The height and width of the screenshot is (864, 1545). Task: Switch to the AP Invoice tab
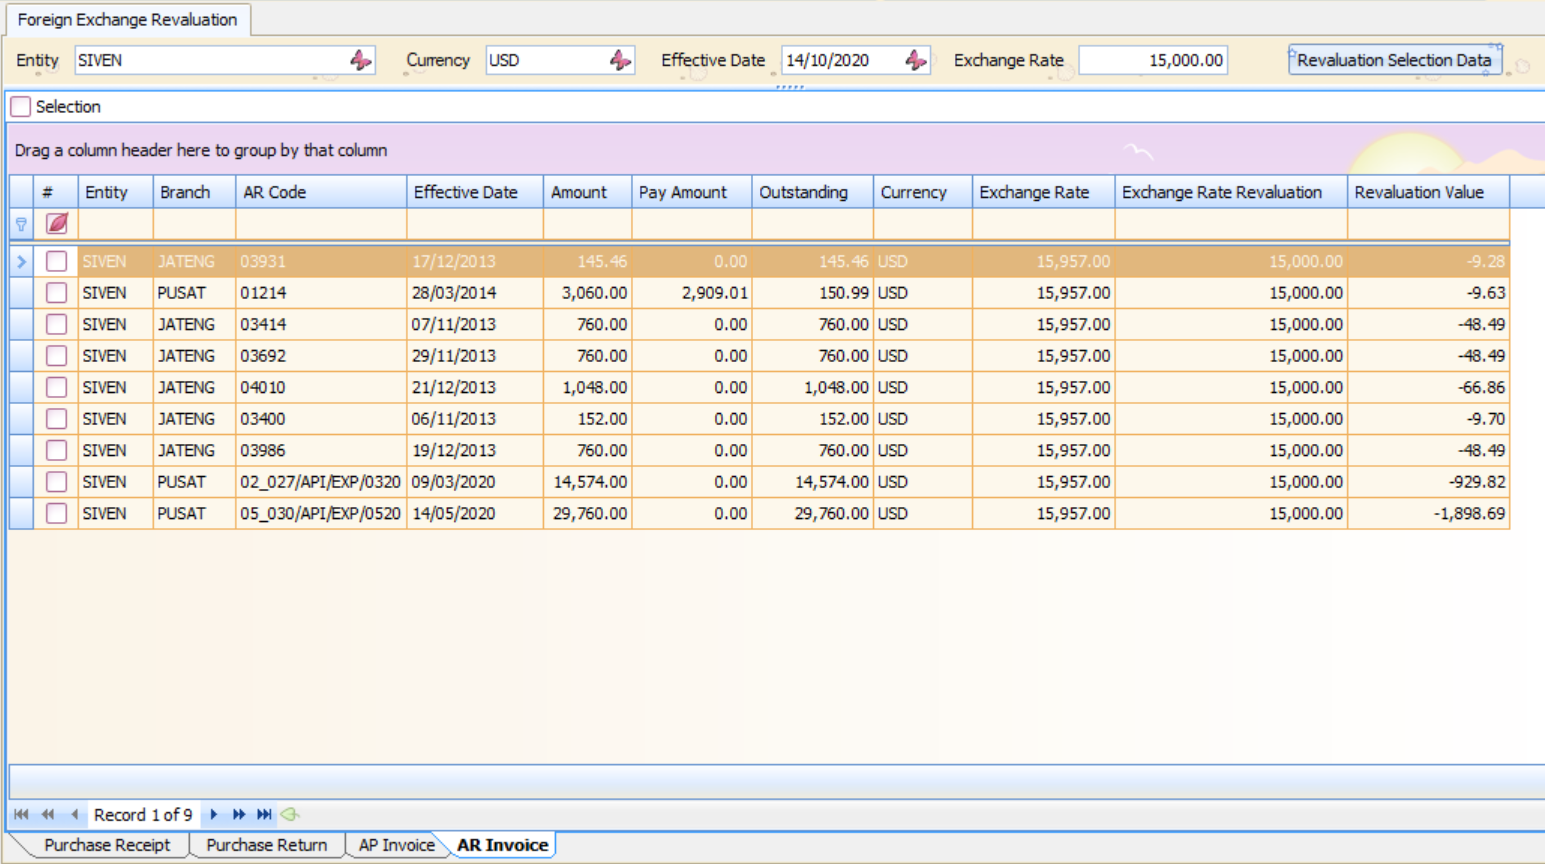click(x=397, y=845)
